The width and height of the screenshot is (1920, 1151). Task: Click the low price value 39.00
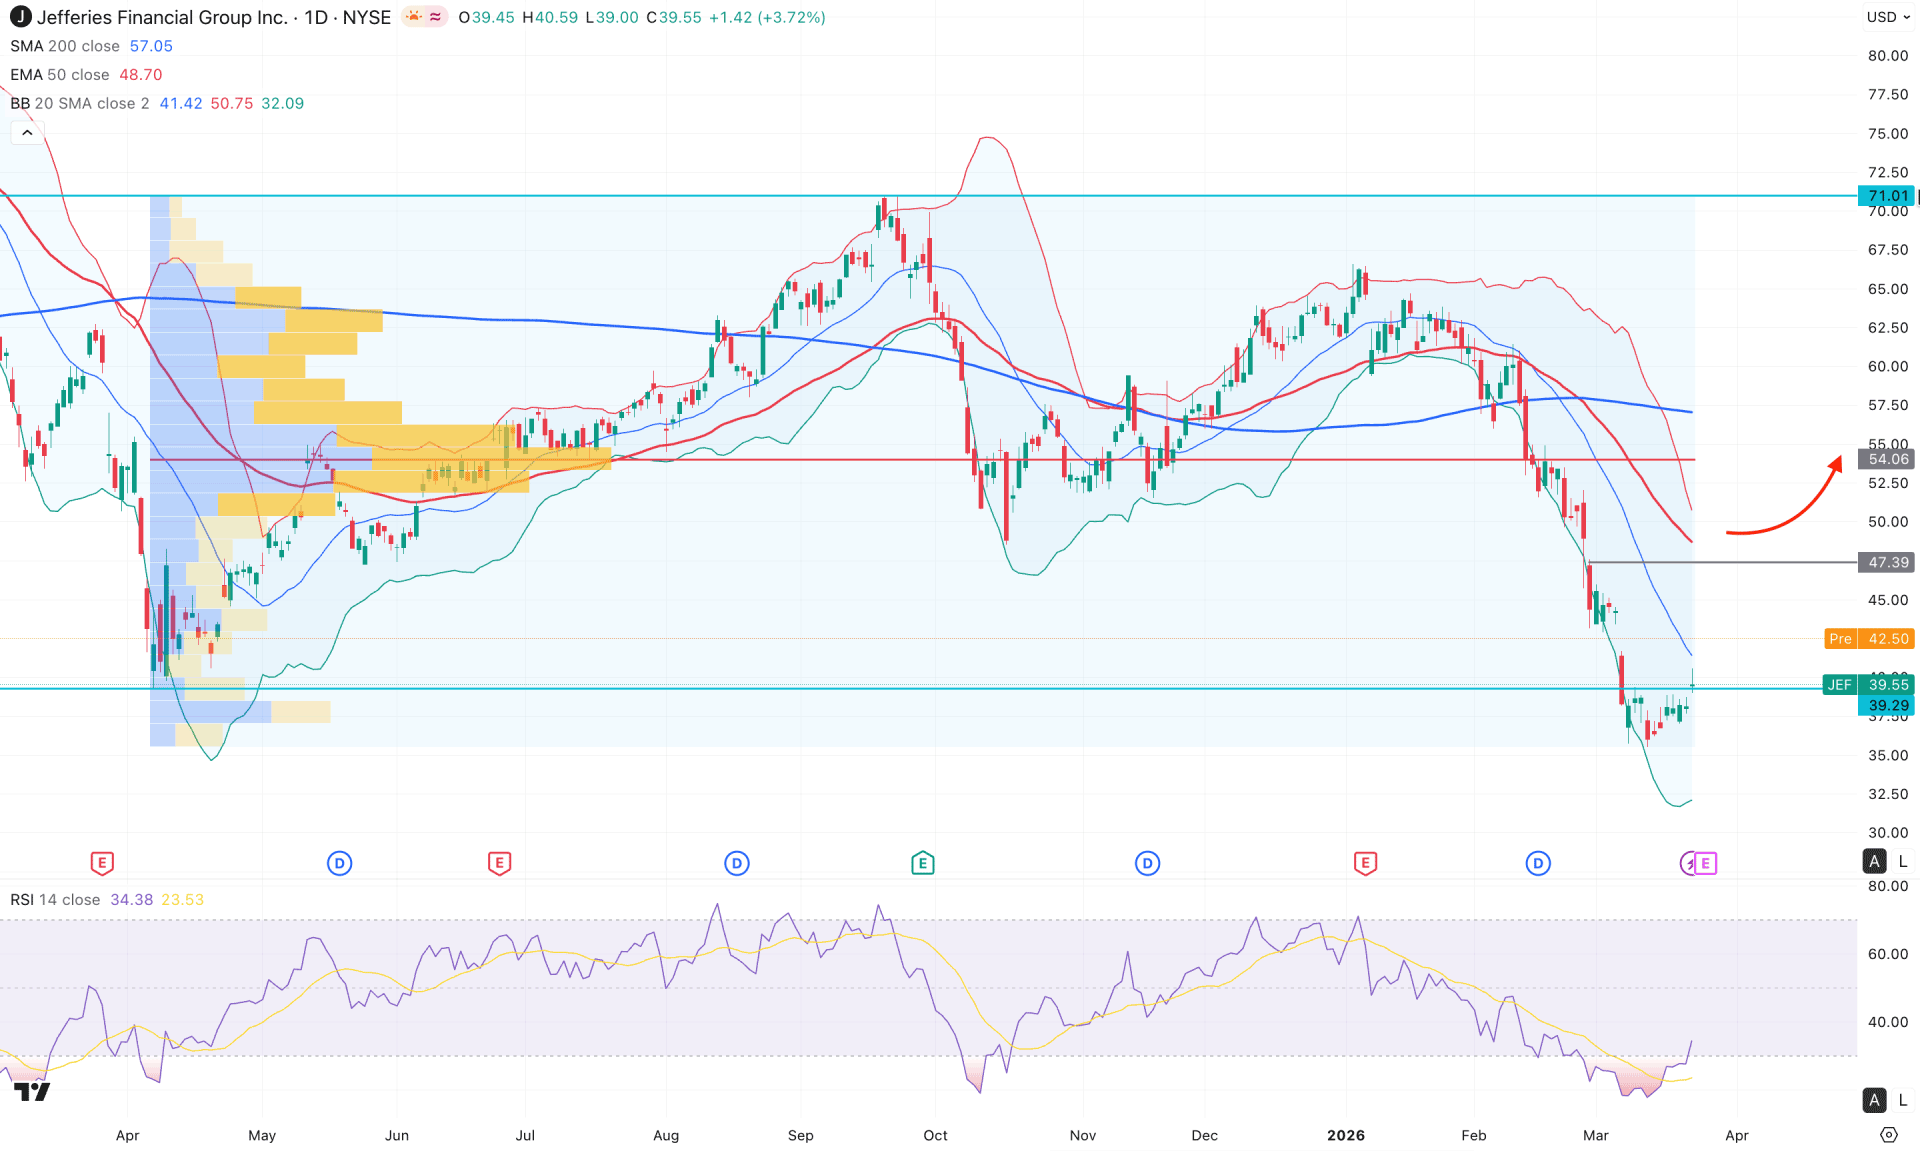coord(617,18)
